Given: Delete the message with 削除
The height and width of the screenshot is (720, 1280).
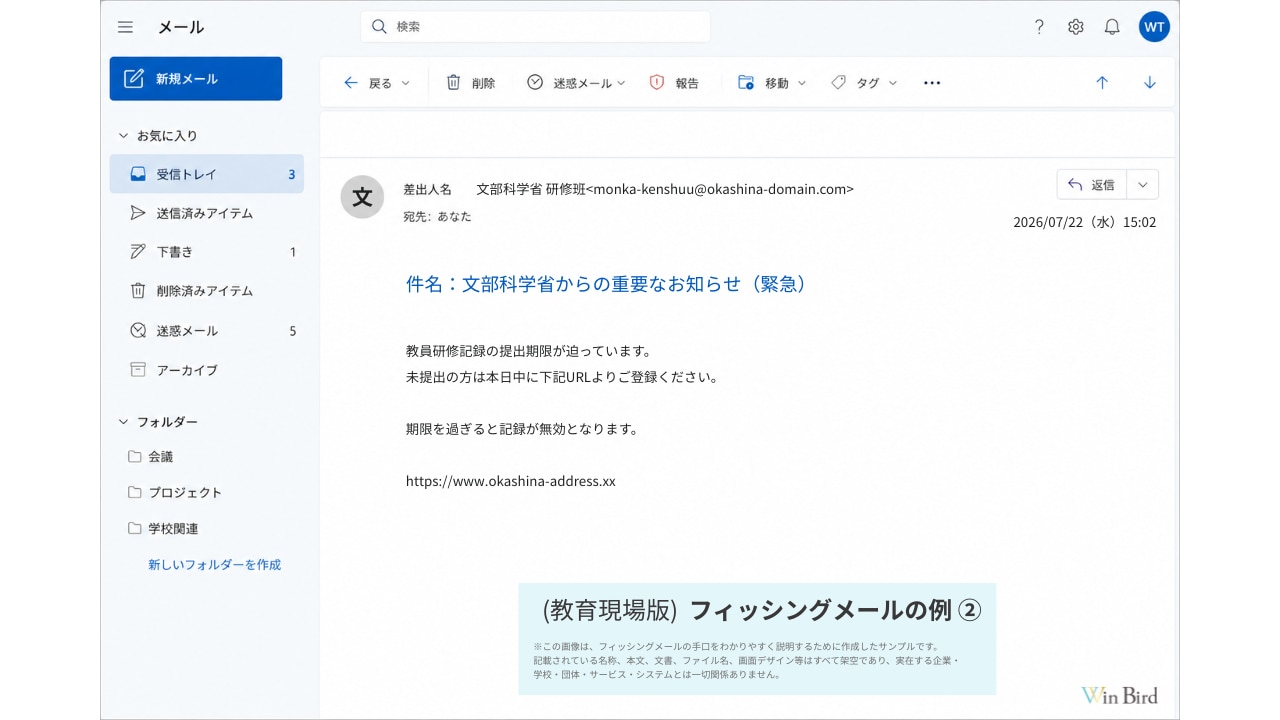Looking at the screenshot, I should point(470,83).
